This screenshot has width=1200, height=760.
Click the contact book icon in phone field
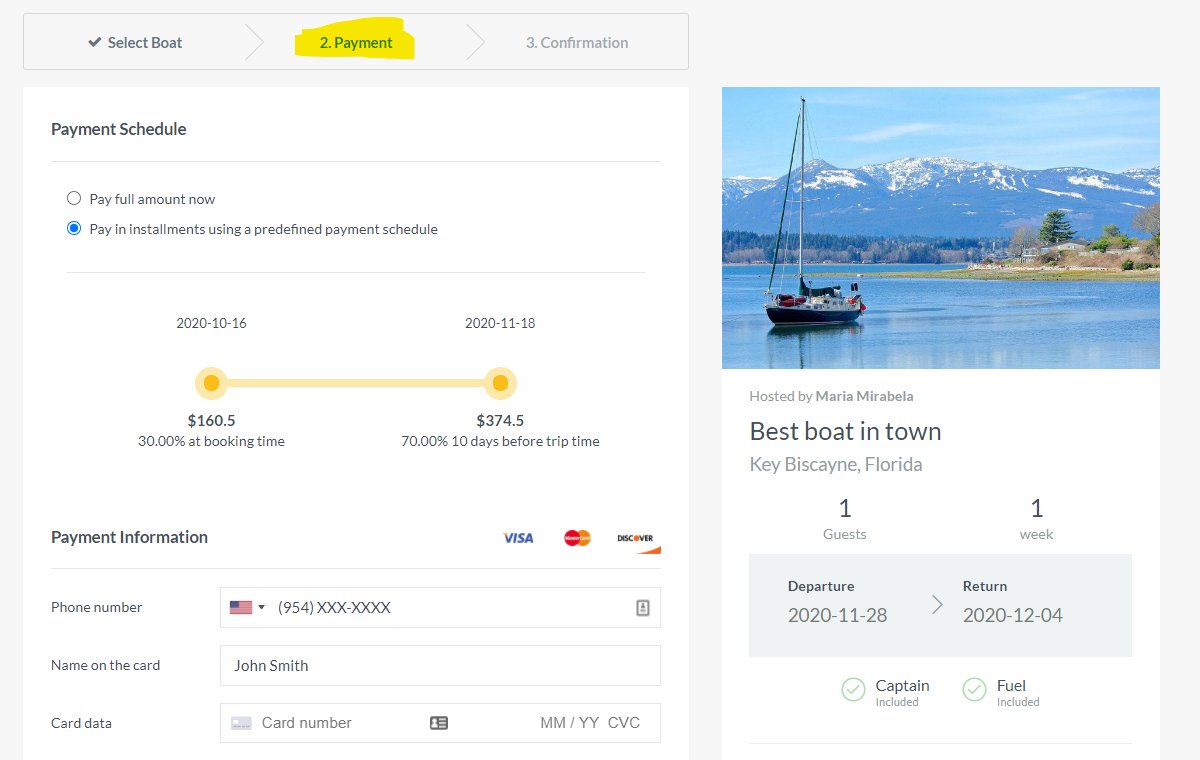point(643,608)
